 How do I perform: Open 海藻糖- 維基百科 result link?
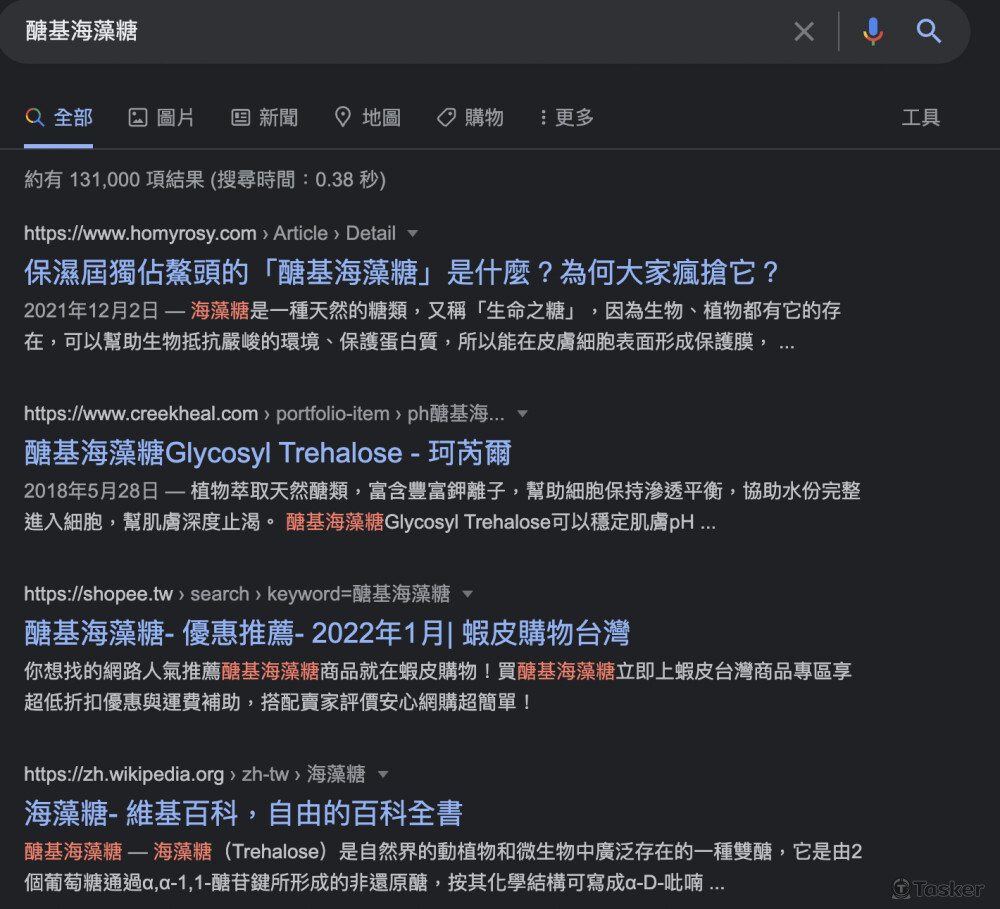(243, 814)
